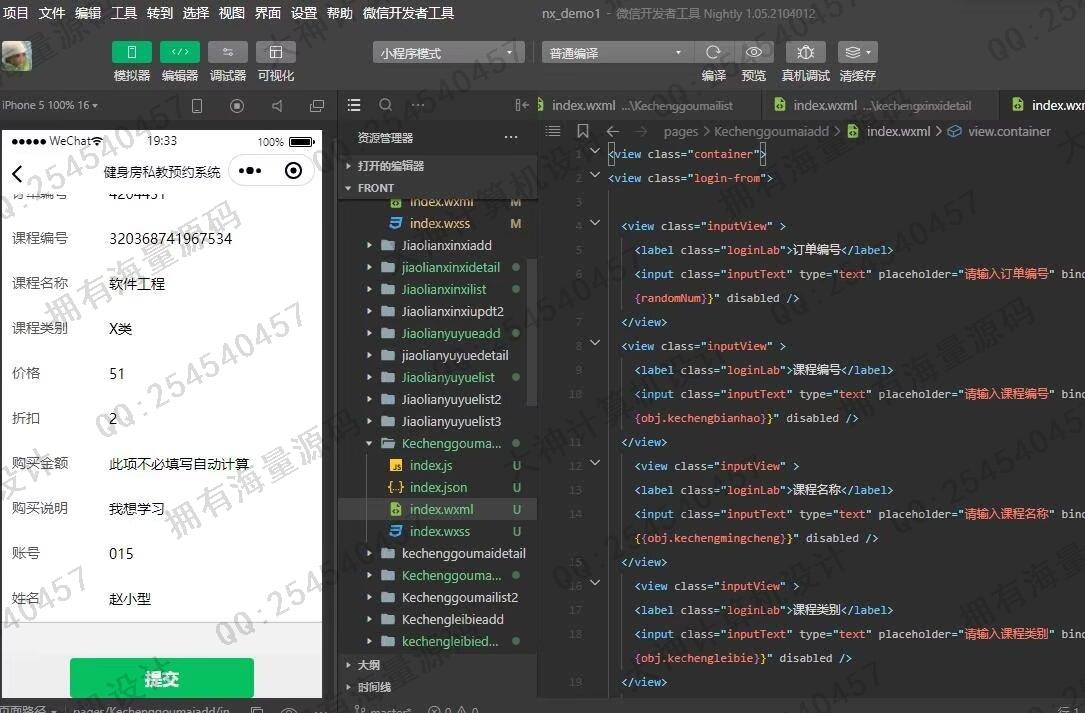
Task: Open the 设置 menu
Action: click(304, 12)
